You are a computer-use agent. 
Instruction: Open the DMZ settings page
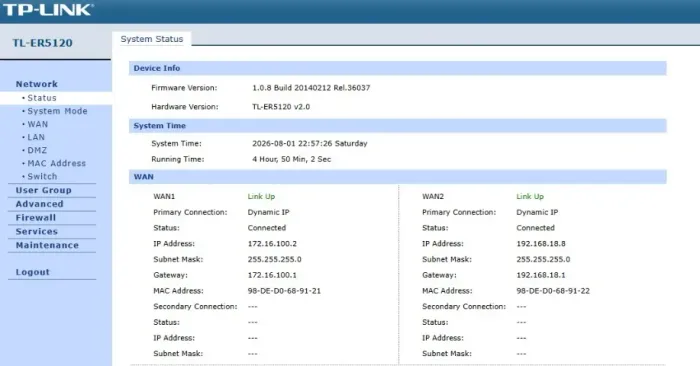coord(37,150)
